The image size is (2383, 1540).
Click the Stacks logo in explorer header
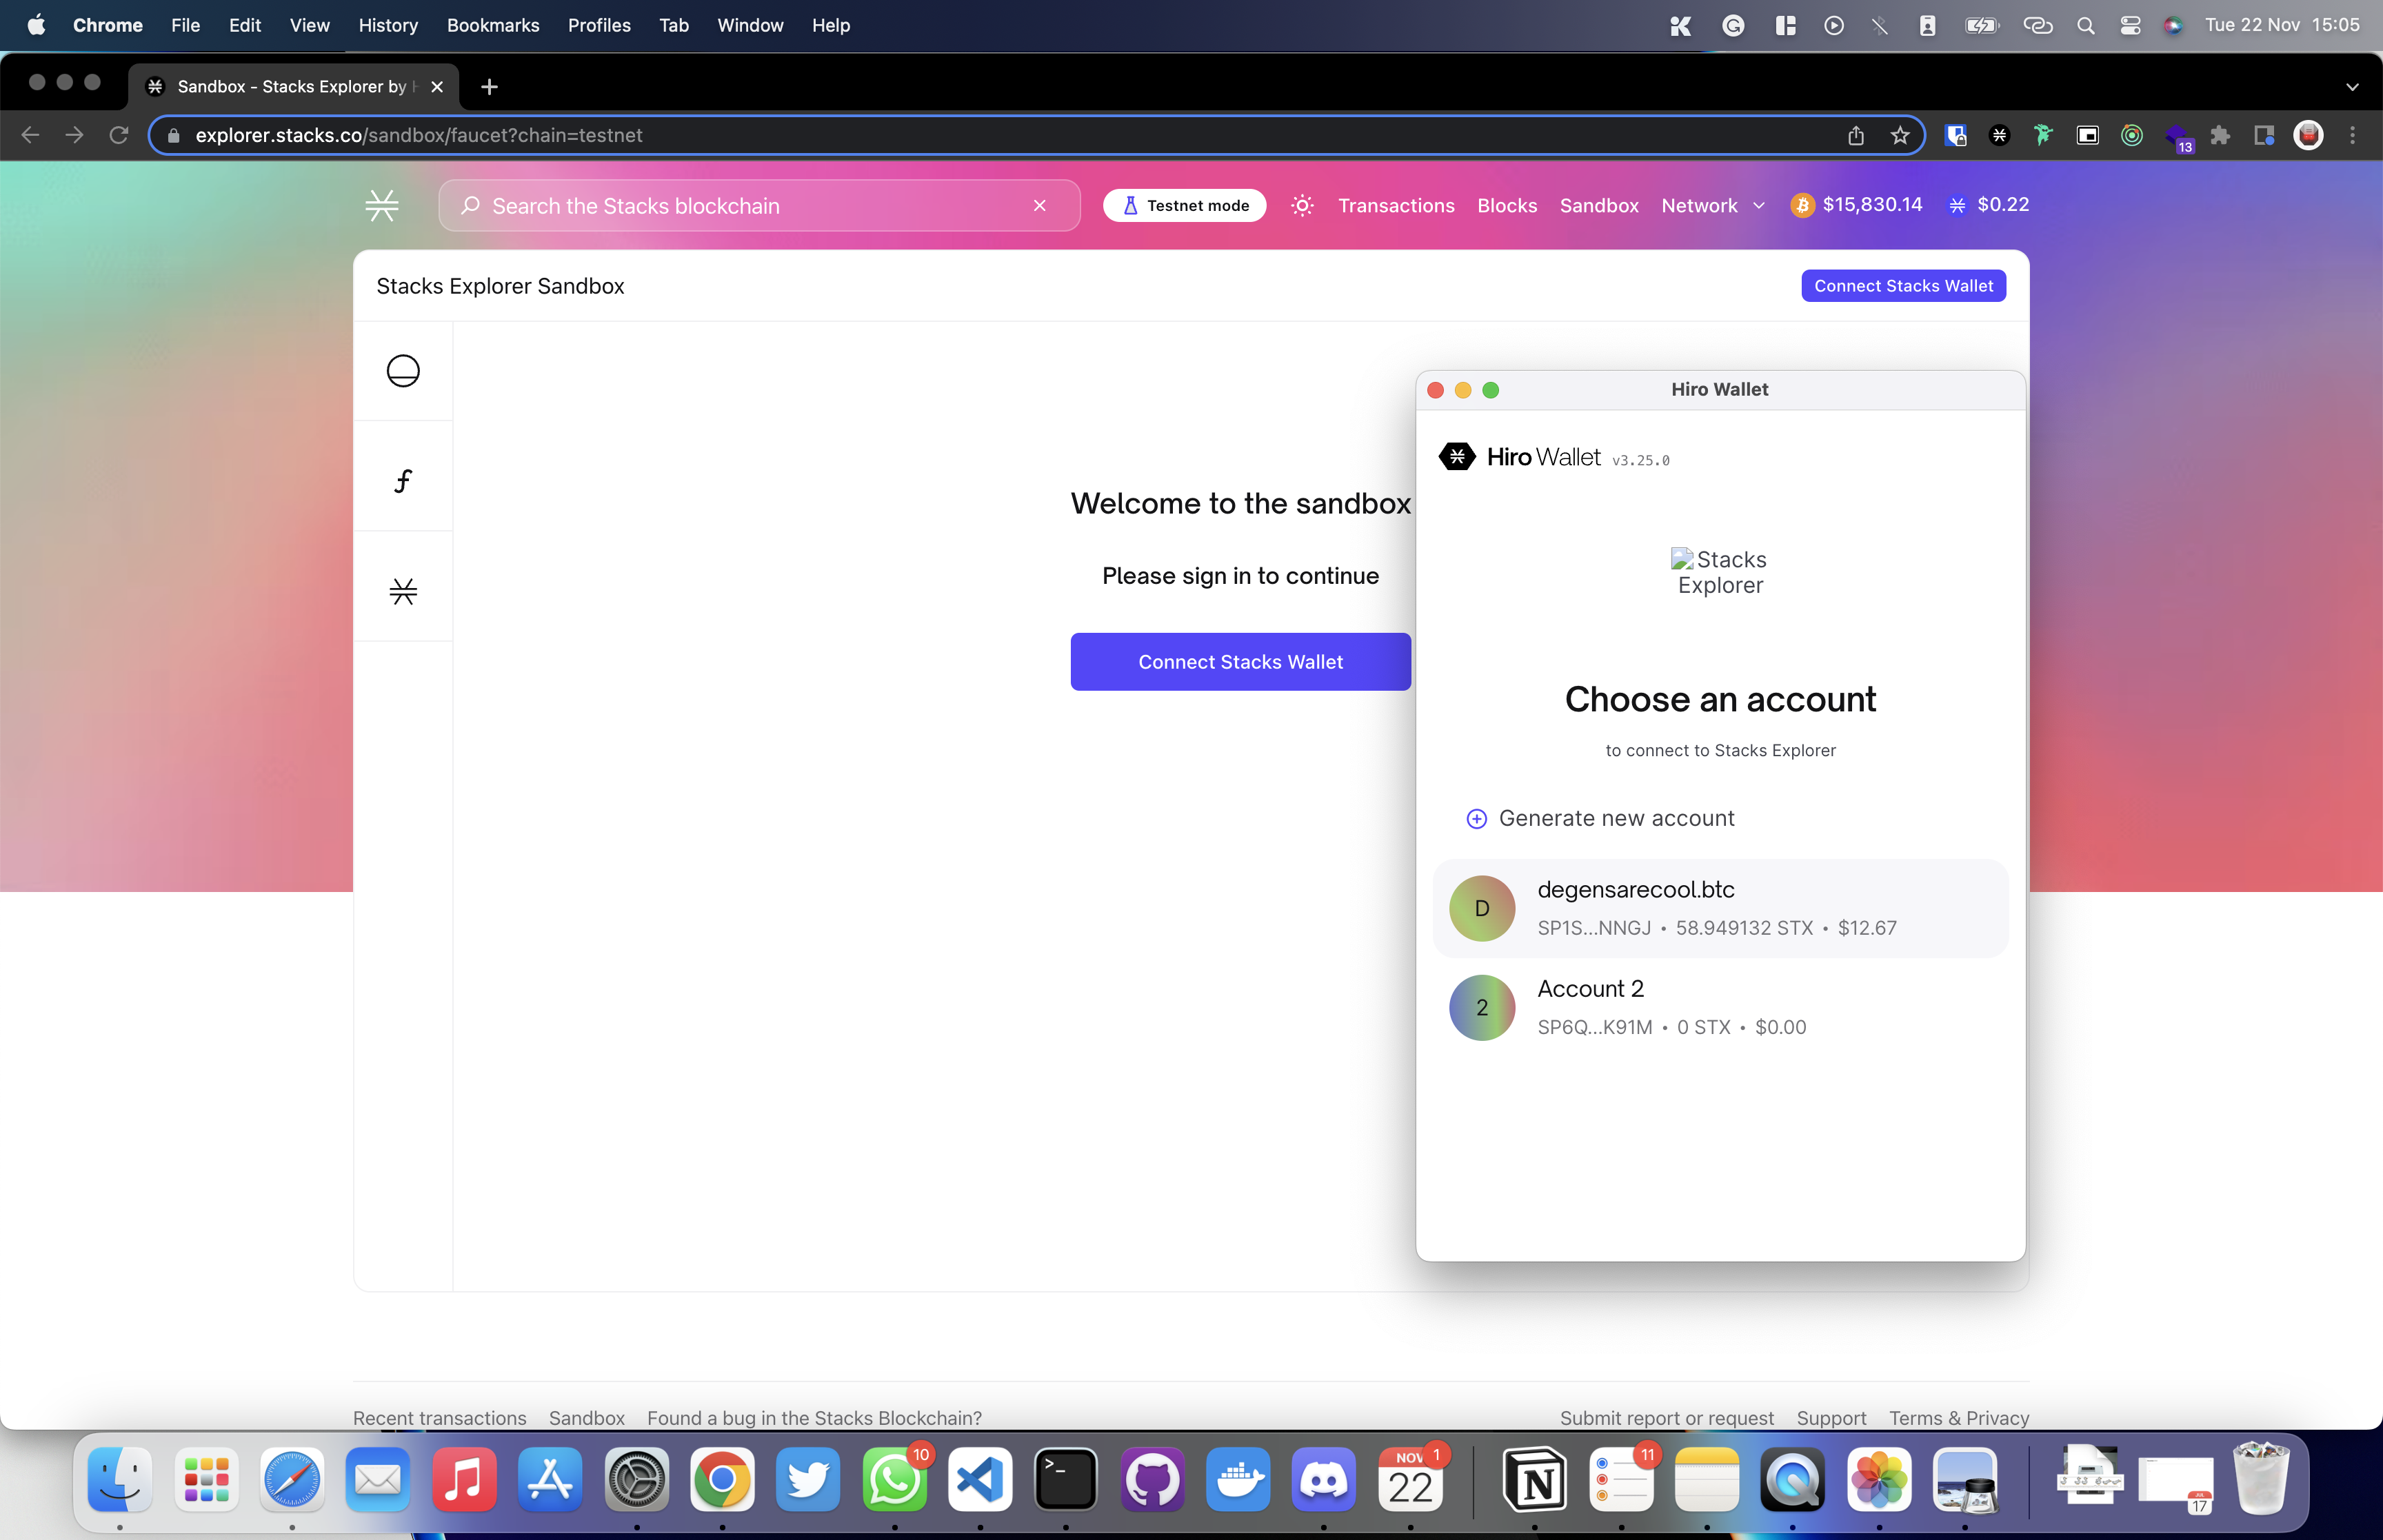tap(382, 205)
